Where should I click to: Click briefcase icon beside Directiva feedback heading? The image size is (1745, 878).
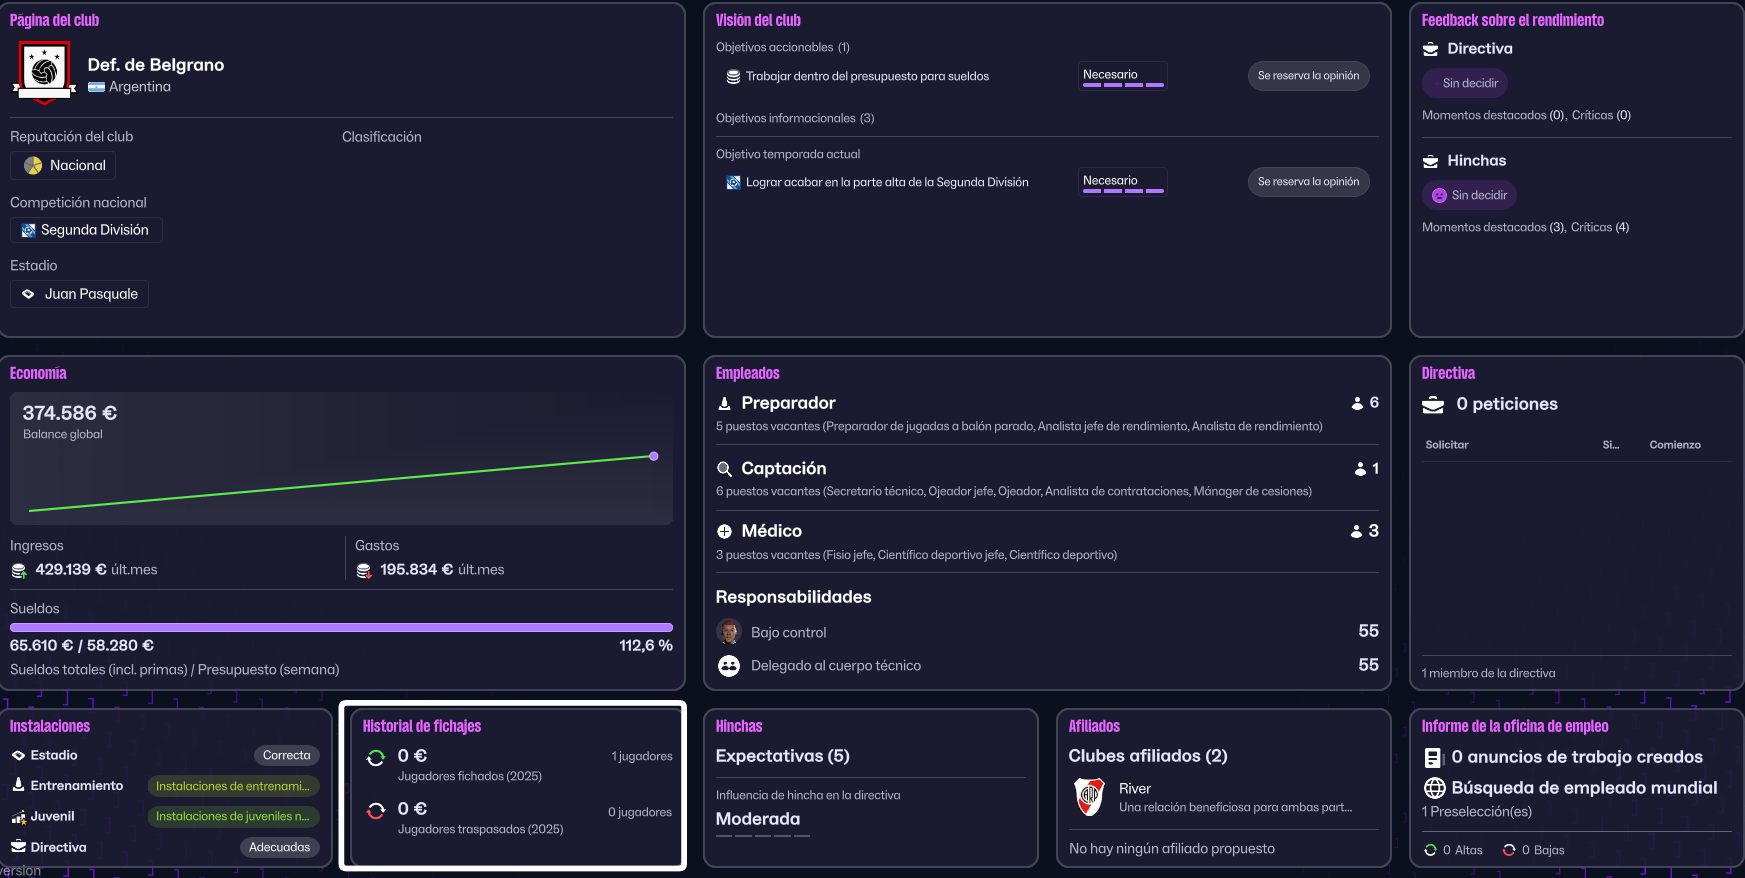click(x=1431, y=49)
